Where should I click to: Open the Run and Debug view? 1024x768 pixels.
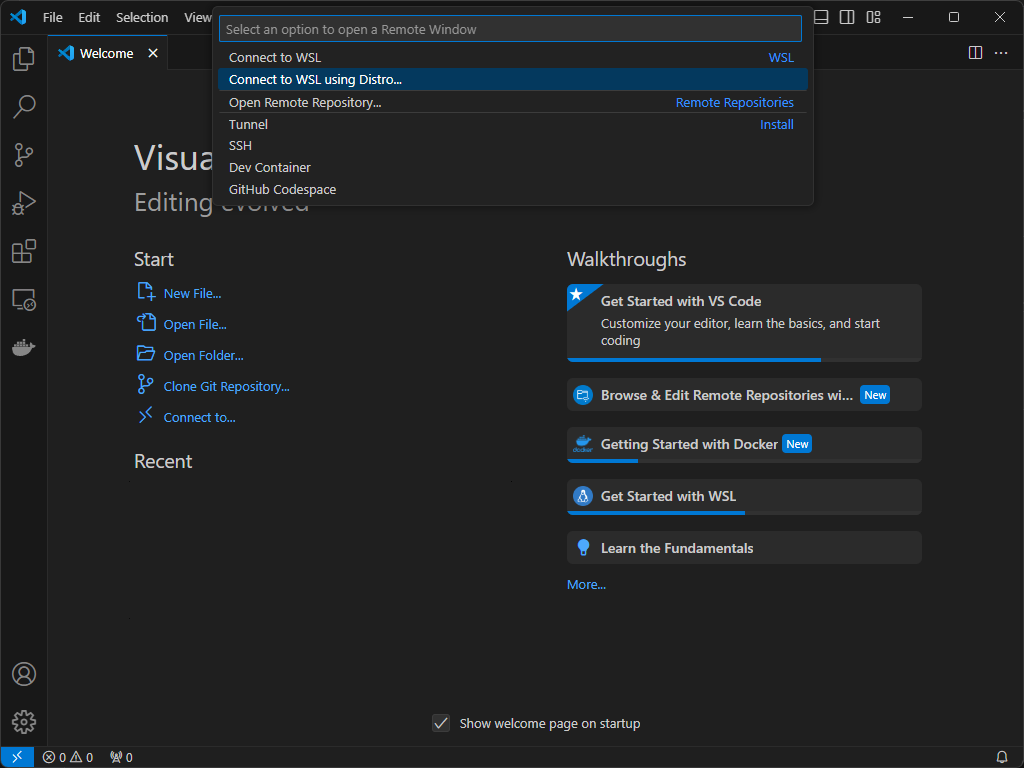pos(24,203)
